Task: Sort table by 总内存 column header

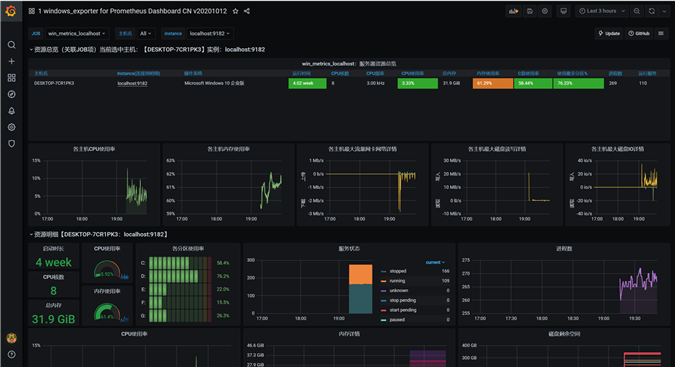Action: (449, 74)
